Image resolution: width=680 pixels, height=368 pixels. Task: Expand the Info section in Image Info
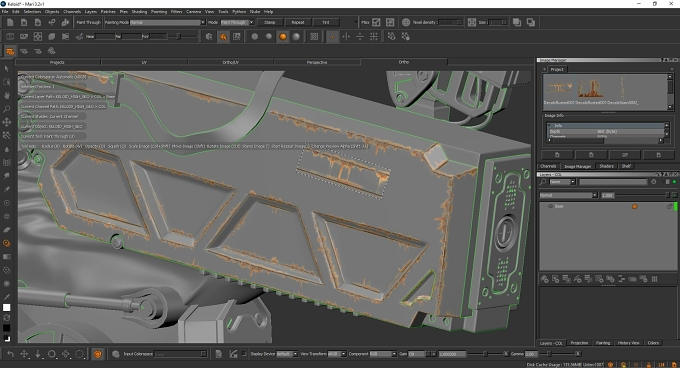coord(549,126)
